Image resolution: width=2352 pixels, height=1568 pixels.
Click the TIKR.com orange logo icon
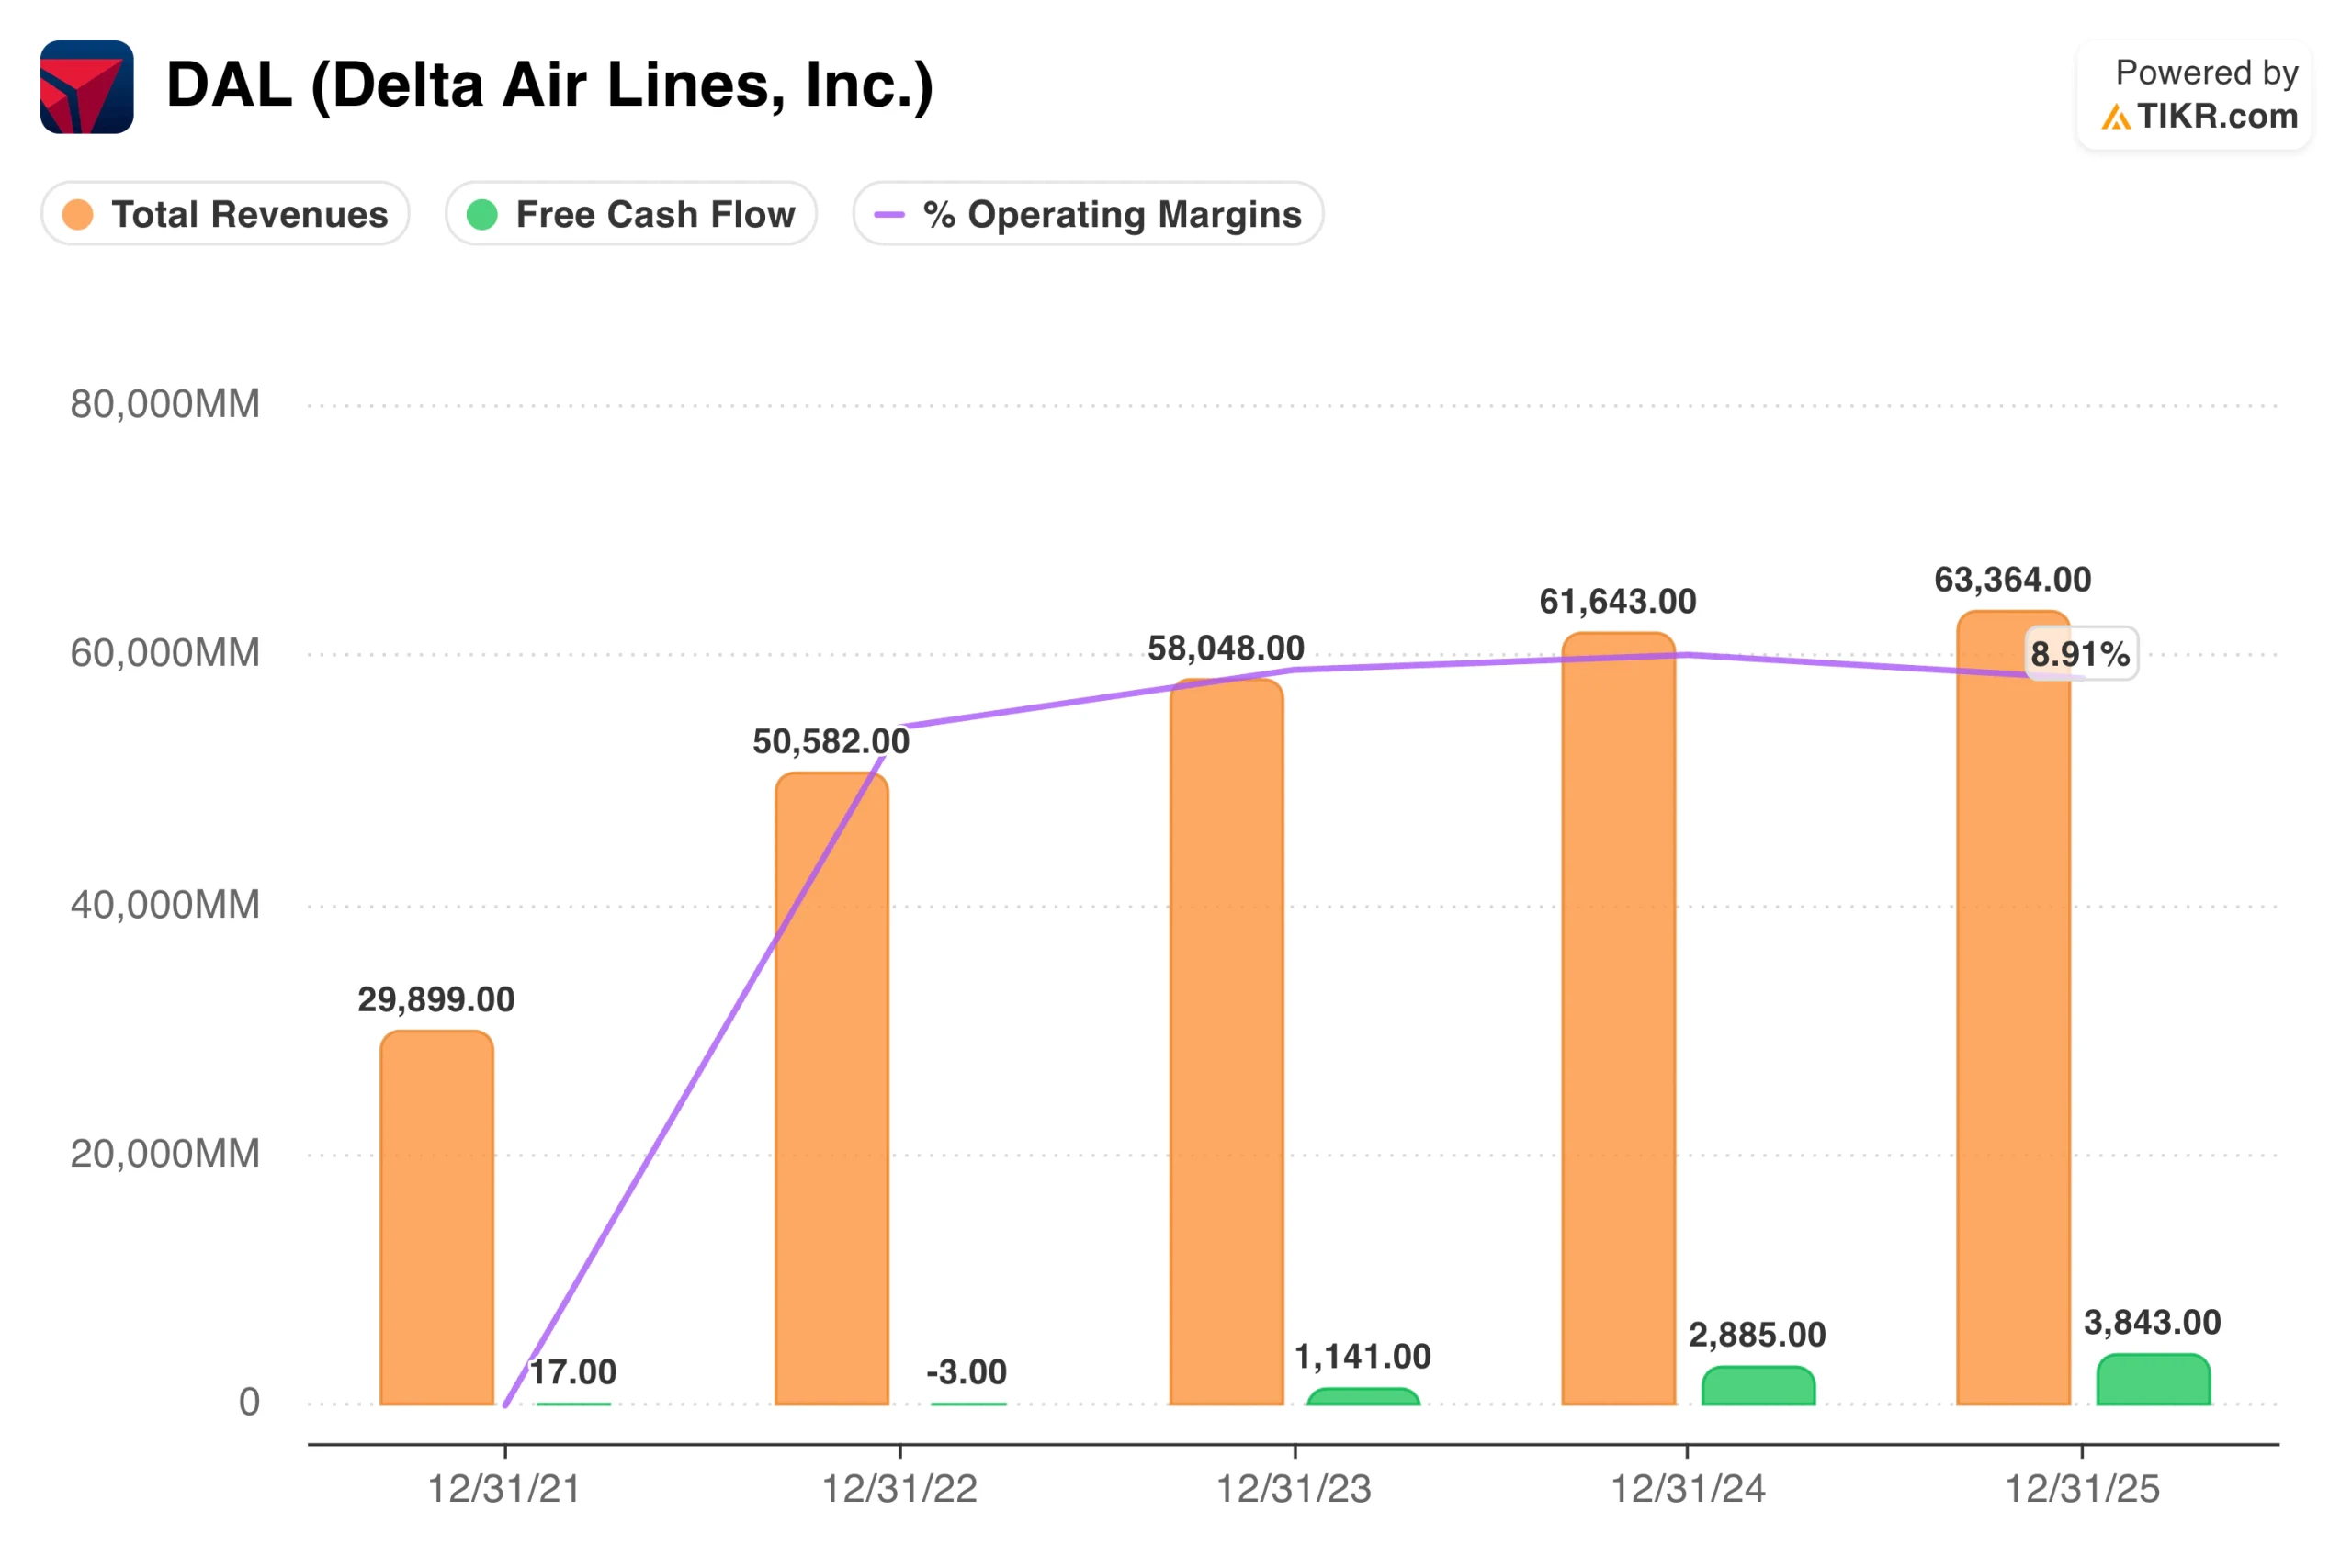[2116, 118]
